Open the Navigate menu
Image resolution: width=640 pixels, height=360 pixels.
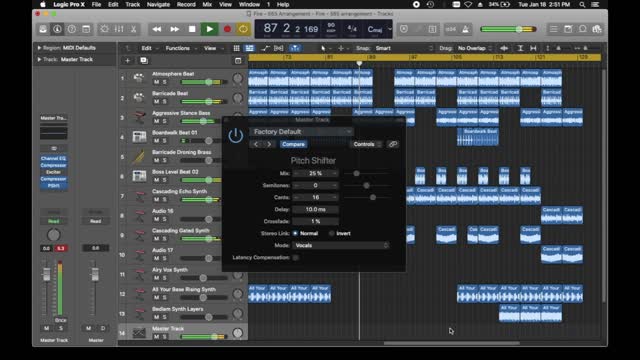[158, 4]
